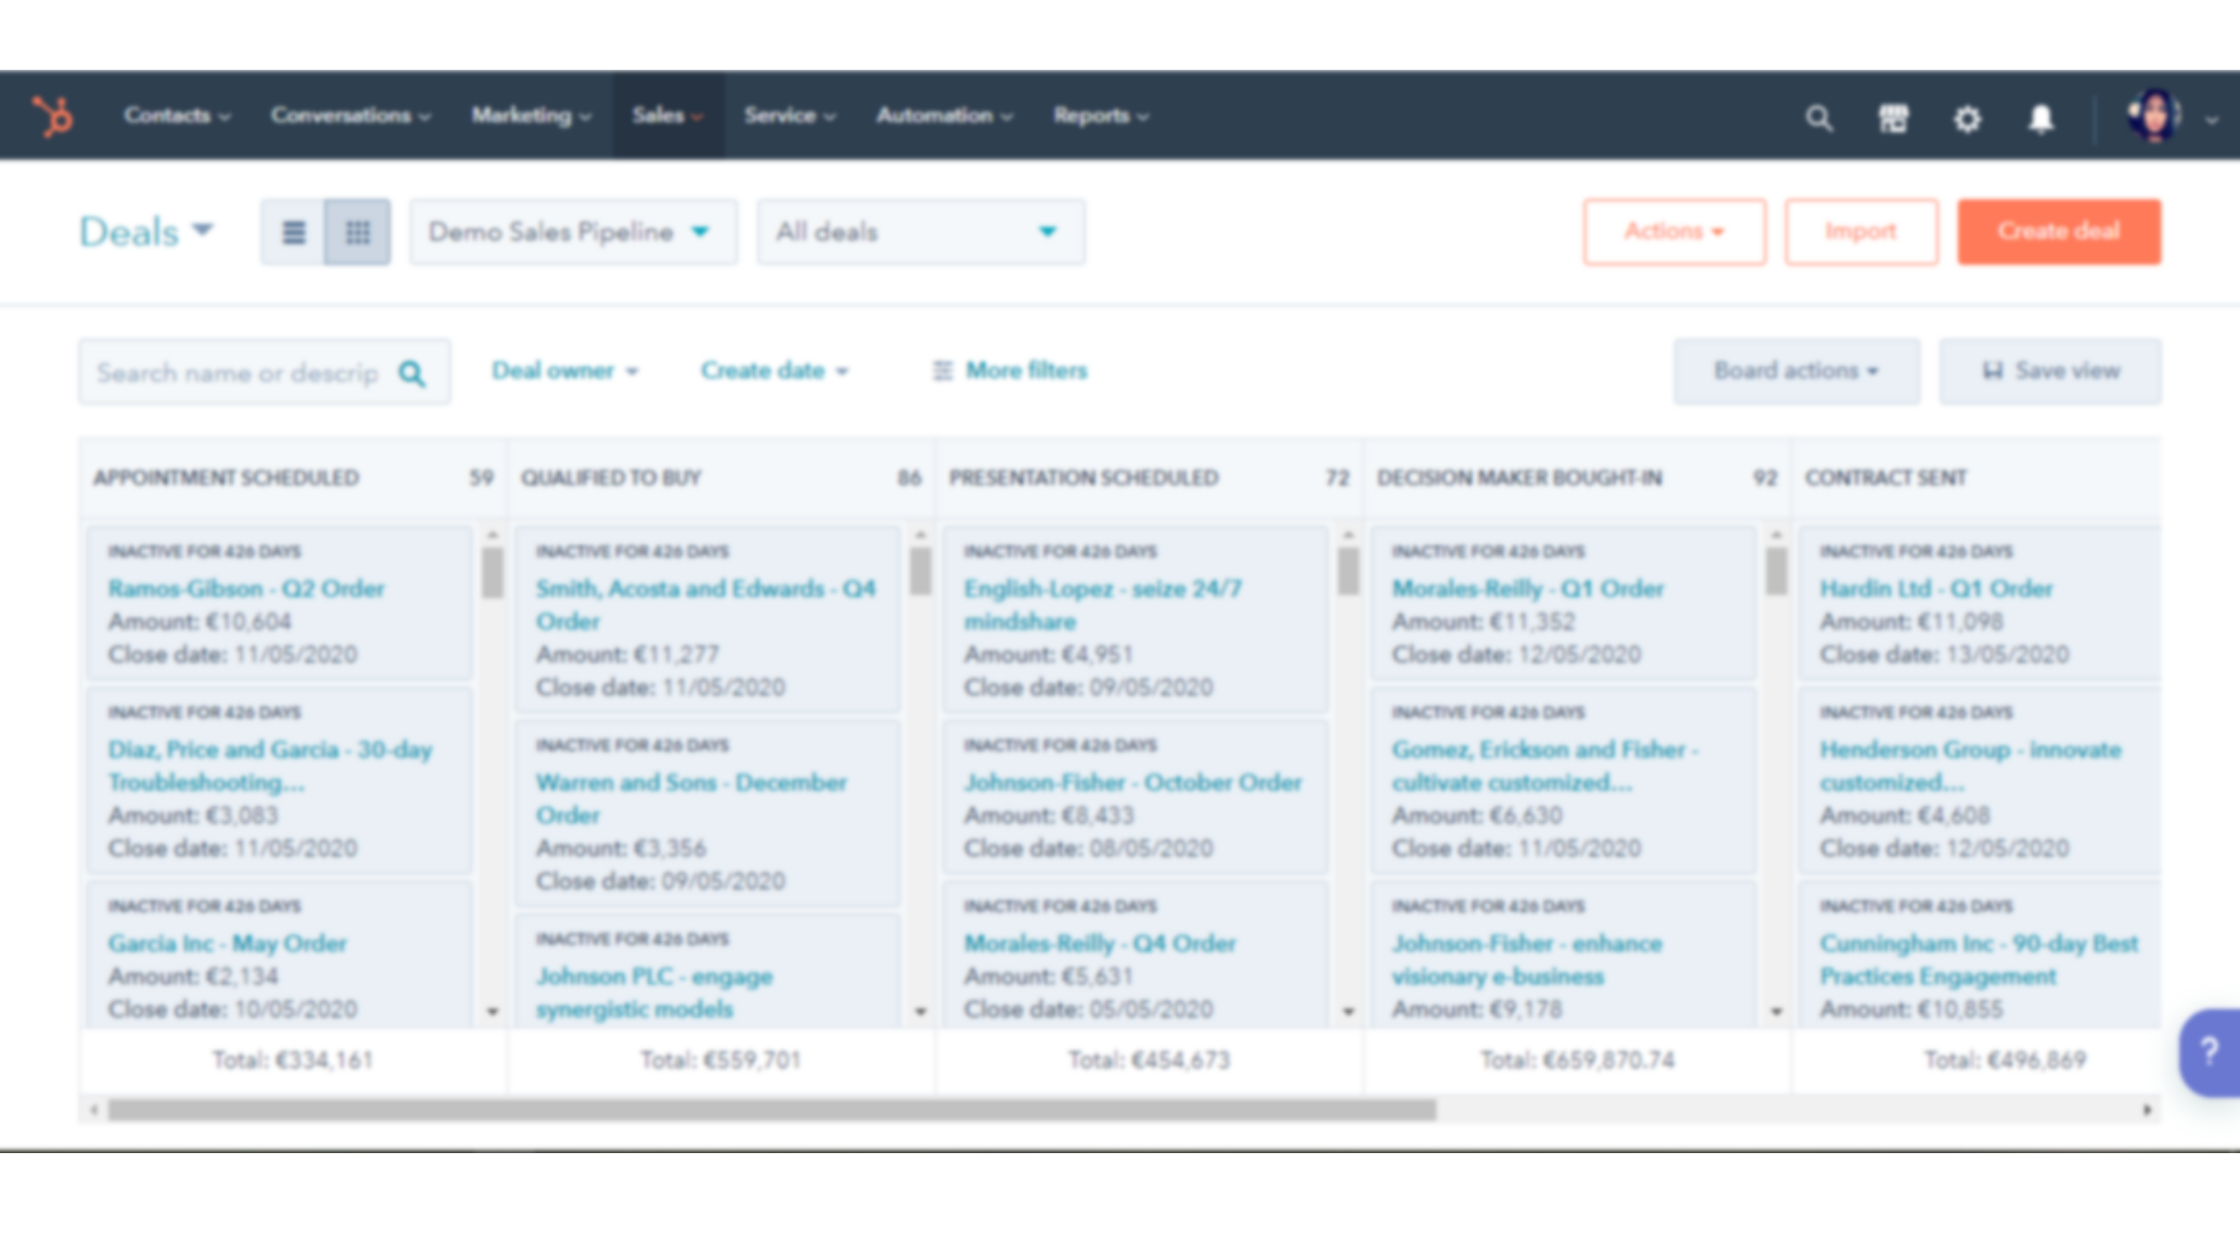Open the Marketing menu
2240x1260 pixels.
[x=531, y=116]
